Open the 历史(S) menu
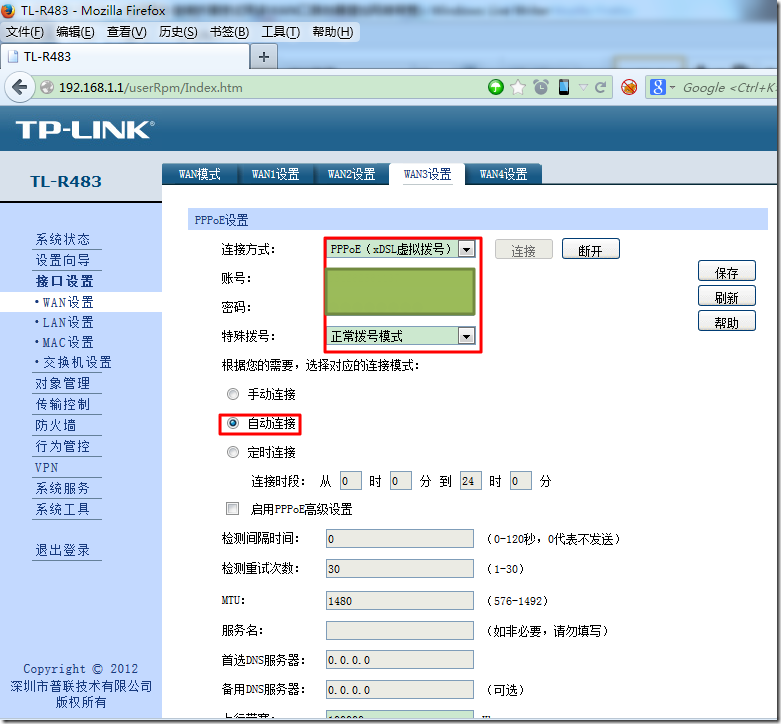The height and width of the screenshot is (724, 781). tap(178, 32)
